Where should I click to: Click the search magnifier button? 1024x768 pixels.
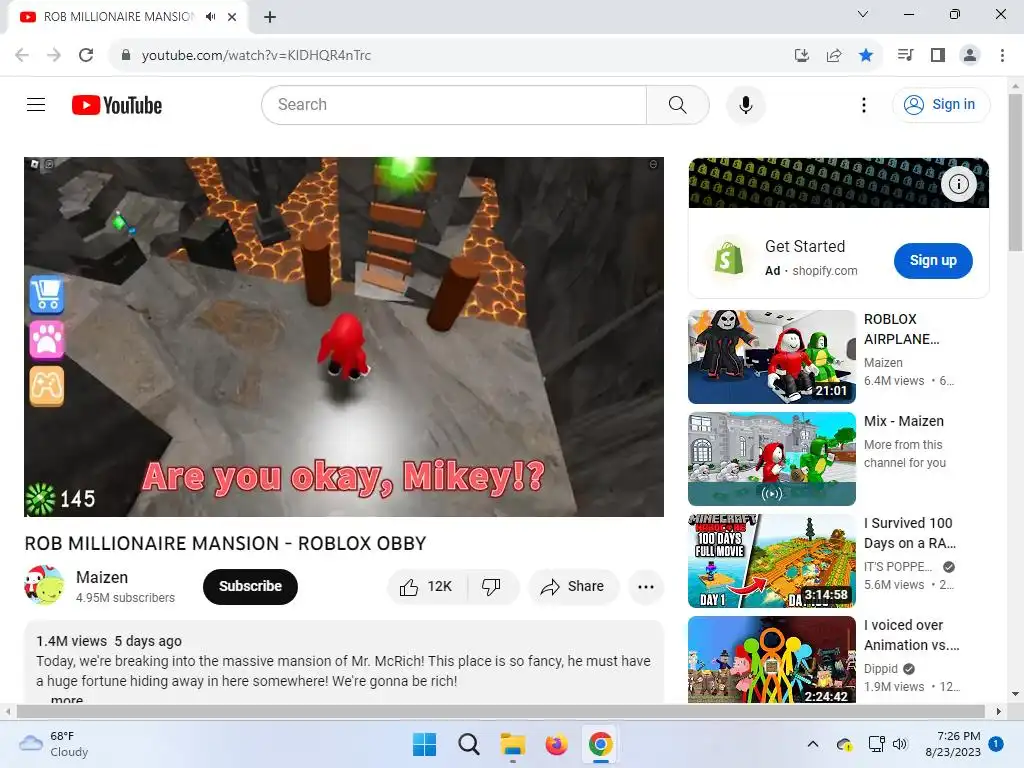[x=677, y=104]
